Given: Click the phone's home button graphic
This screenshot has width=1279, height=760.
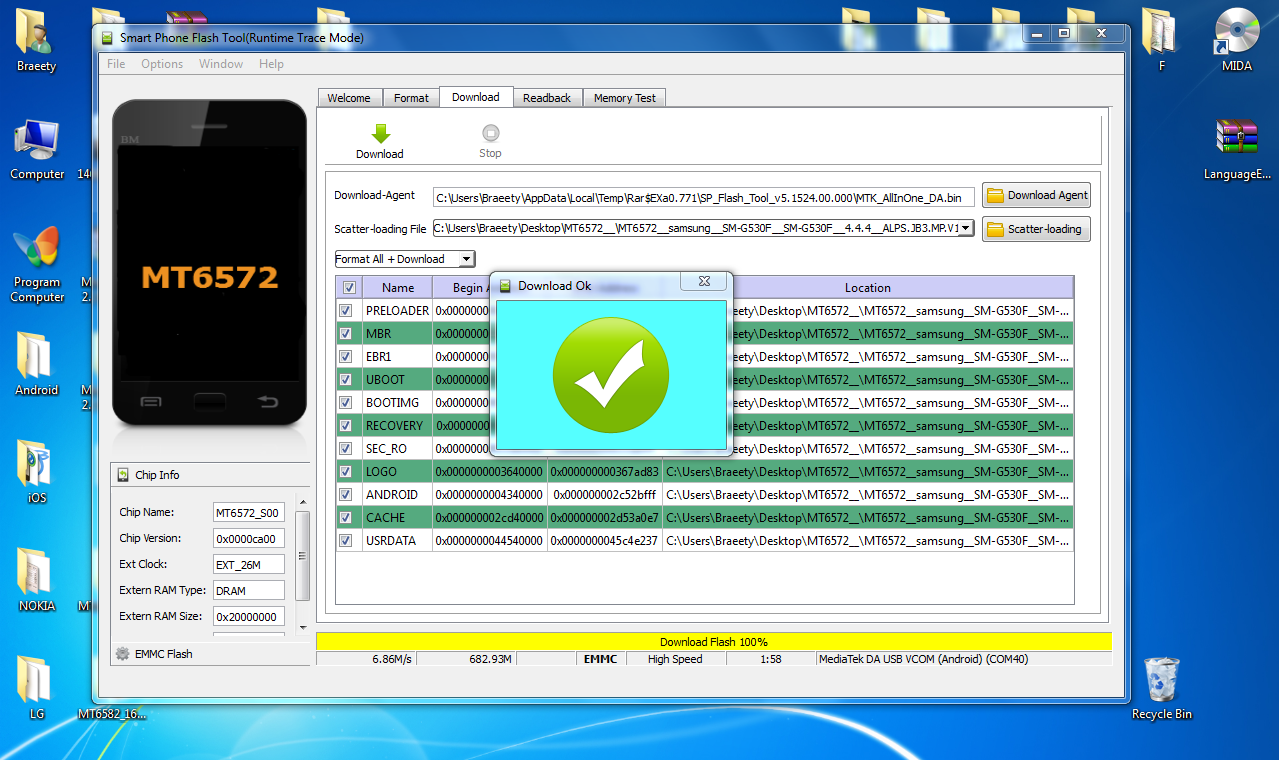Looking at the screenshot, I should click(x=209, y=402).
